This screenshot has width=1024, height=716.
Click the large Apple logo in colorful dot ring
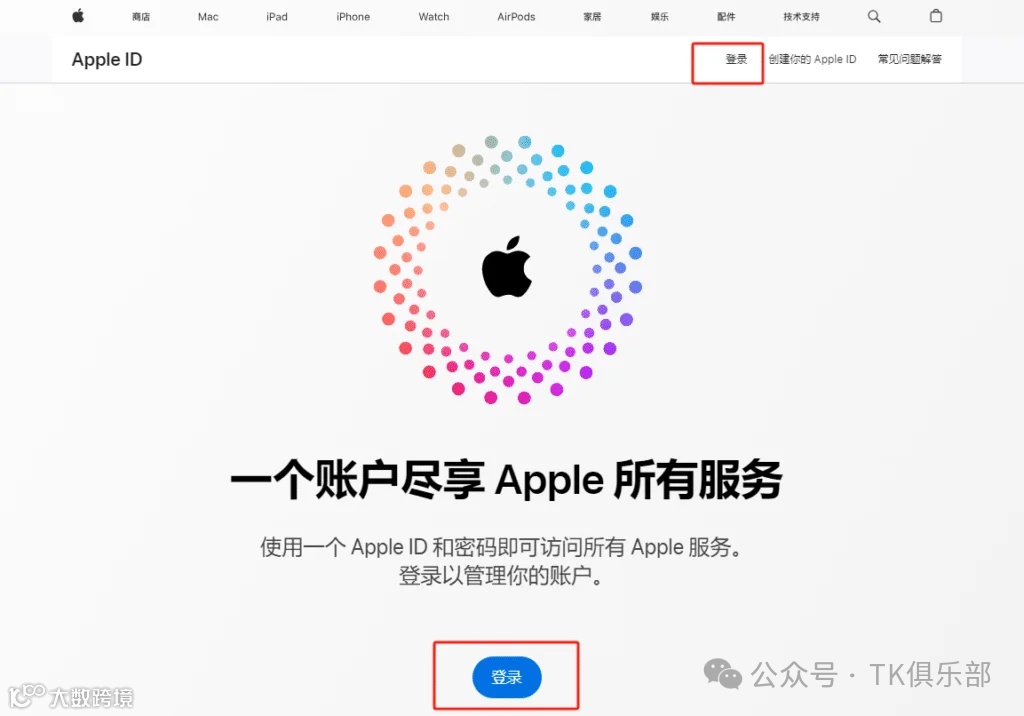coord(507,267)
